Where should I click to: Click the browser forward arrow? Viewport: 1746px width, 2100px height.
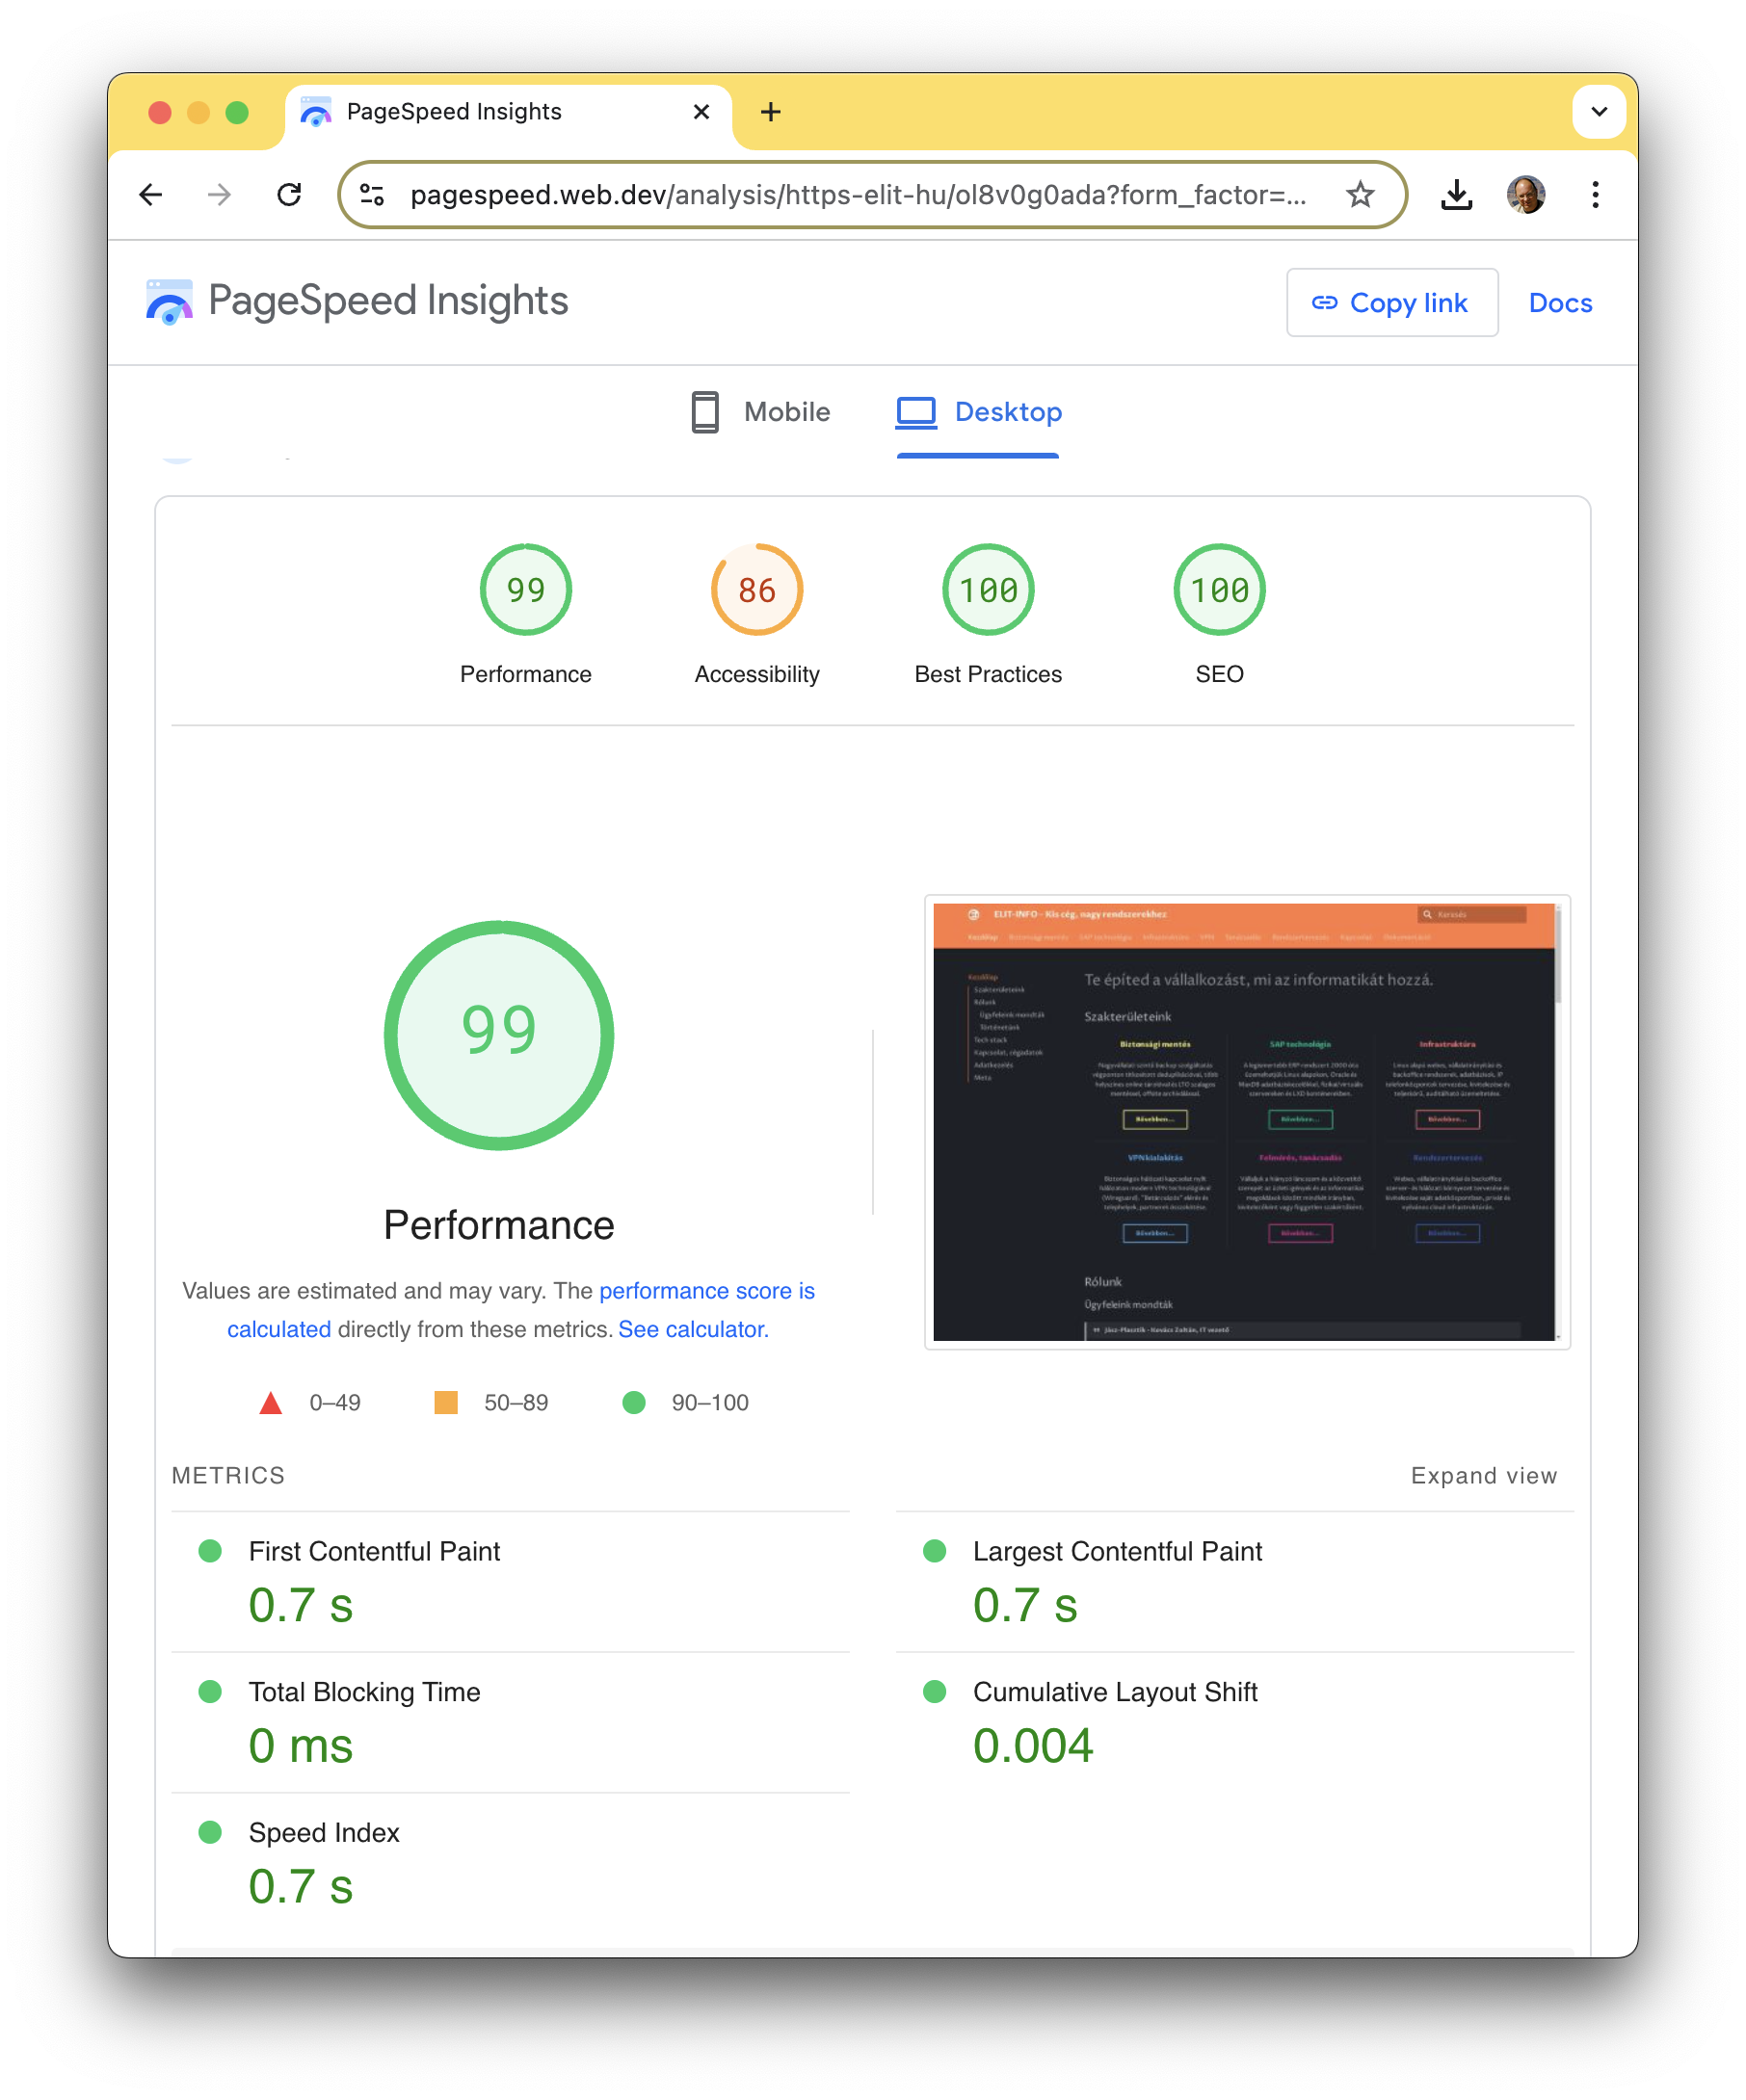(220, 195)
